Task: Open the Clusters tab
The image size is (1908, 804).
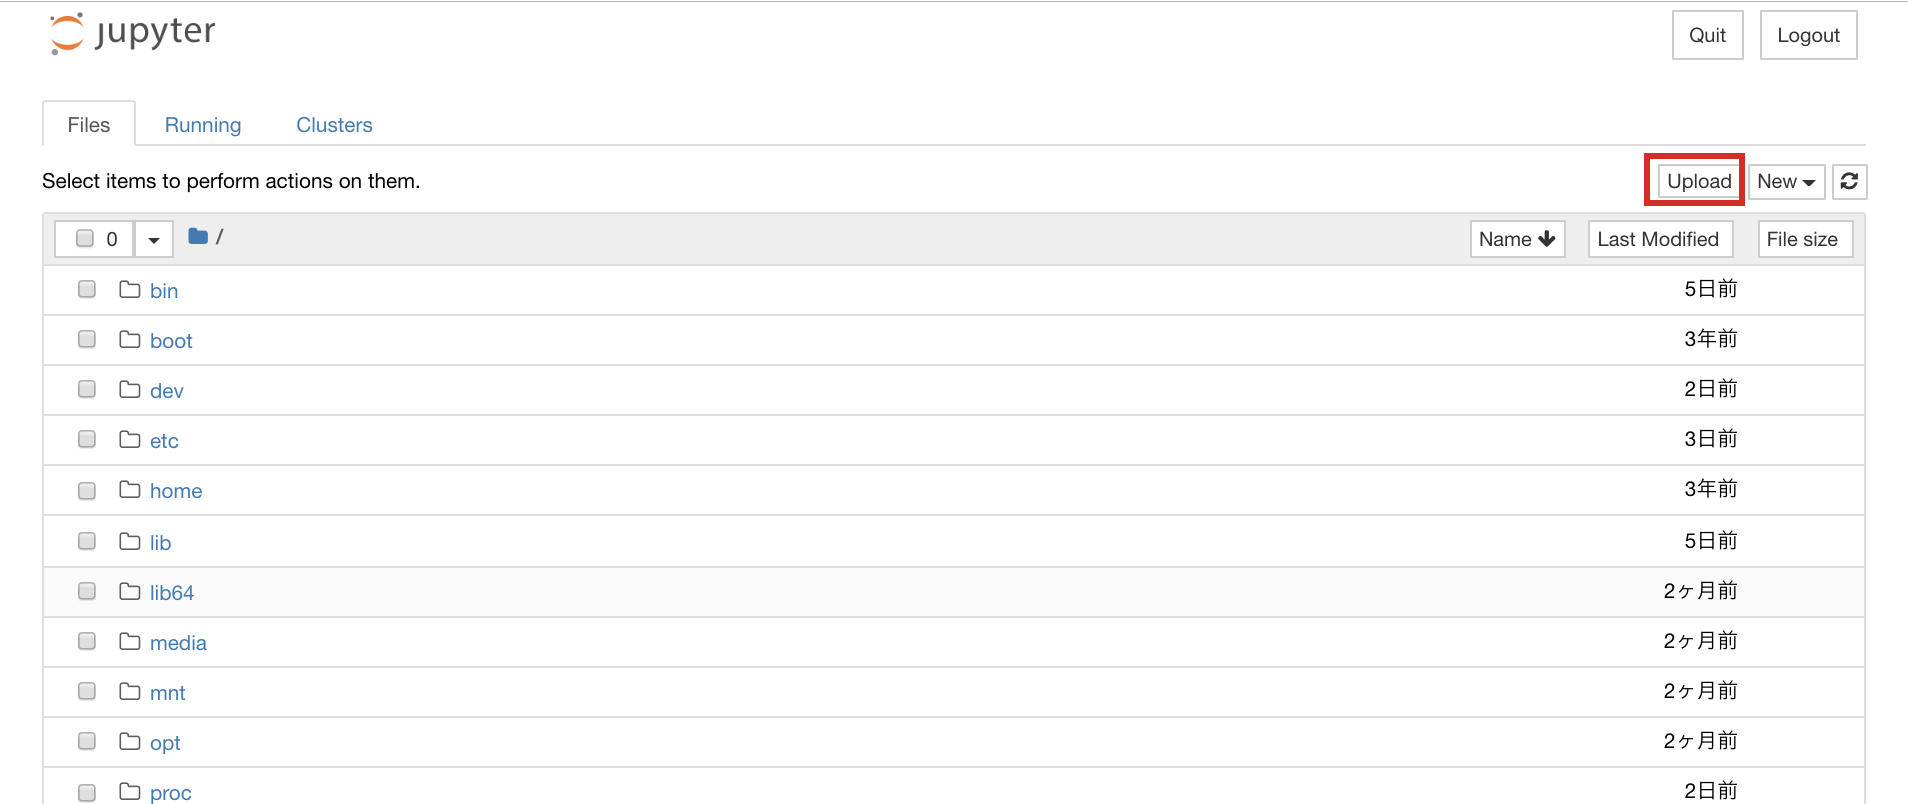Action: (334, 124)
